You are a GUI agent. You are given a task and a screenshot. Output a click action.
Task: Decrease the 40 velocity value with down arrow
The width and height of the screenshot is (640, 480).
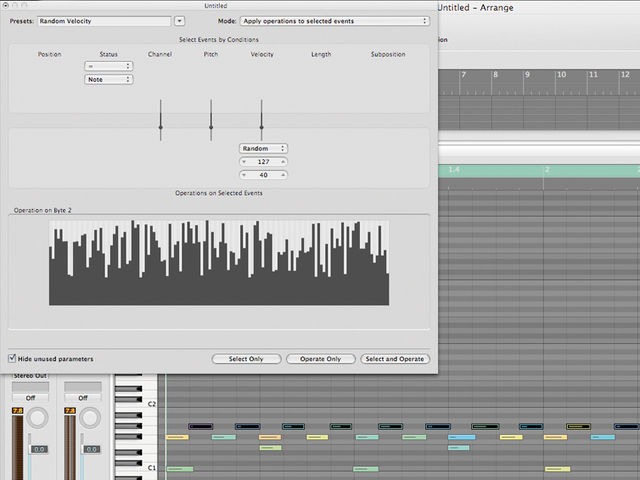pos(244,175)
